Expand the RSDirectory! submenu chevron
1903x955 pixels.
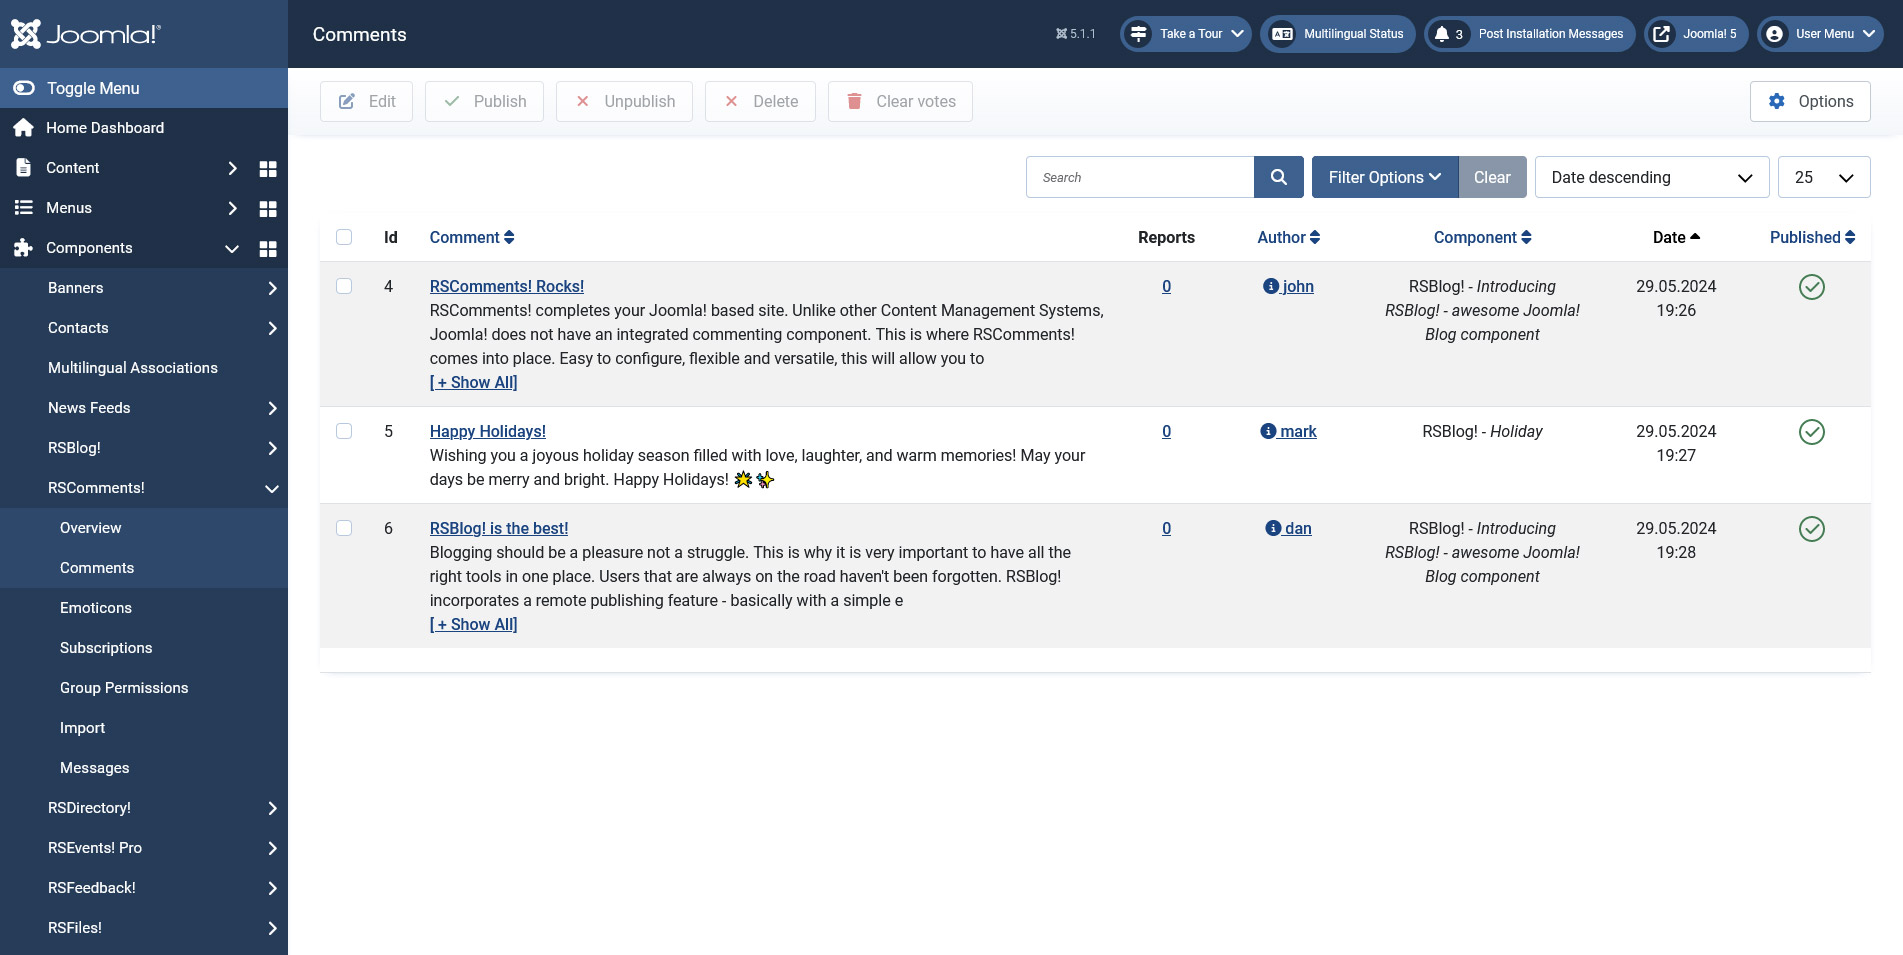click(x=272, y=808)
